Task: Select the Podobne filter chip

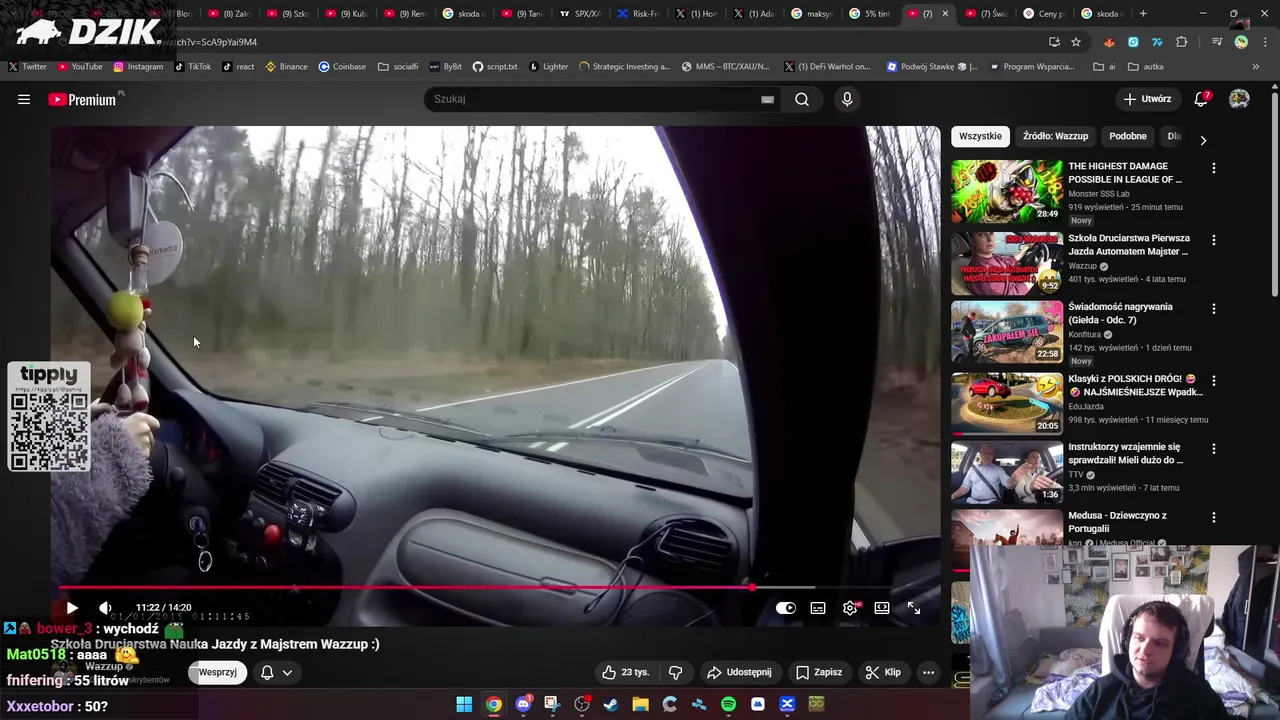Action: [1128, 136]
